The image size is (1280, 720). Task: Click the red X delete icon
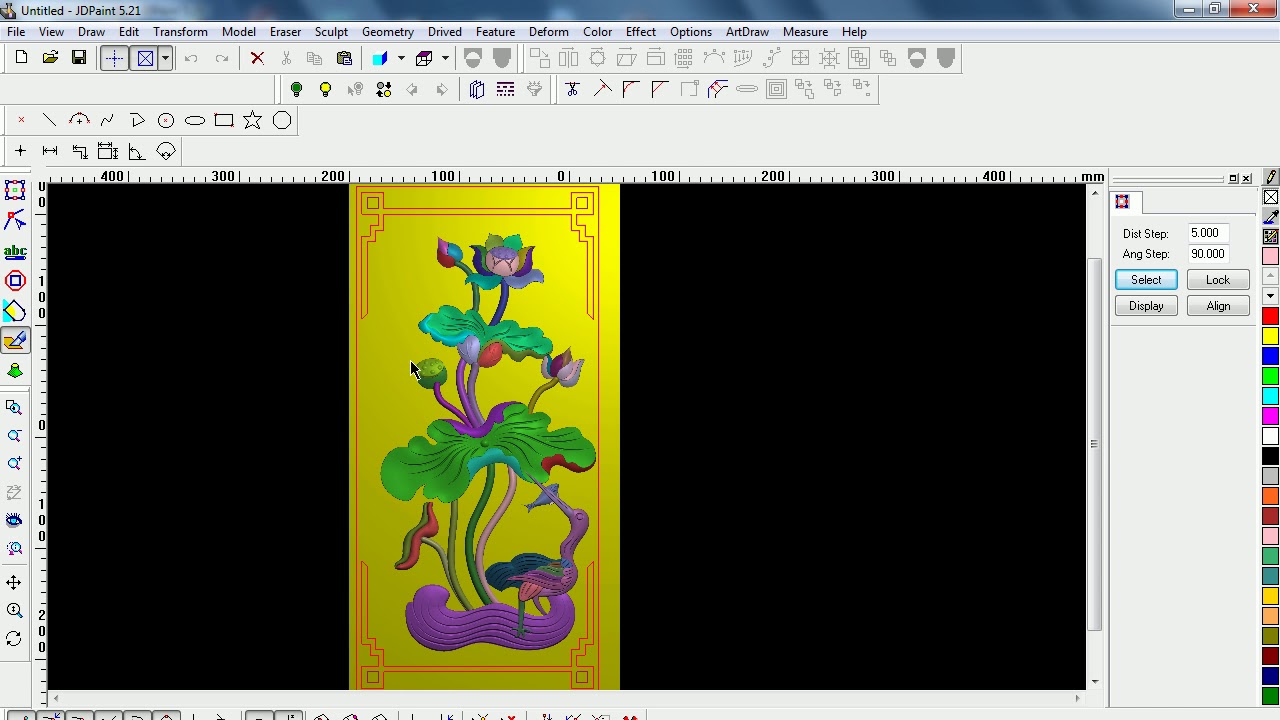pyautogui.click(x=257, y=58)
